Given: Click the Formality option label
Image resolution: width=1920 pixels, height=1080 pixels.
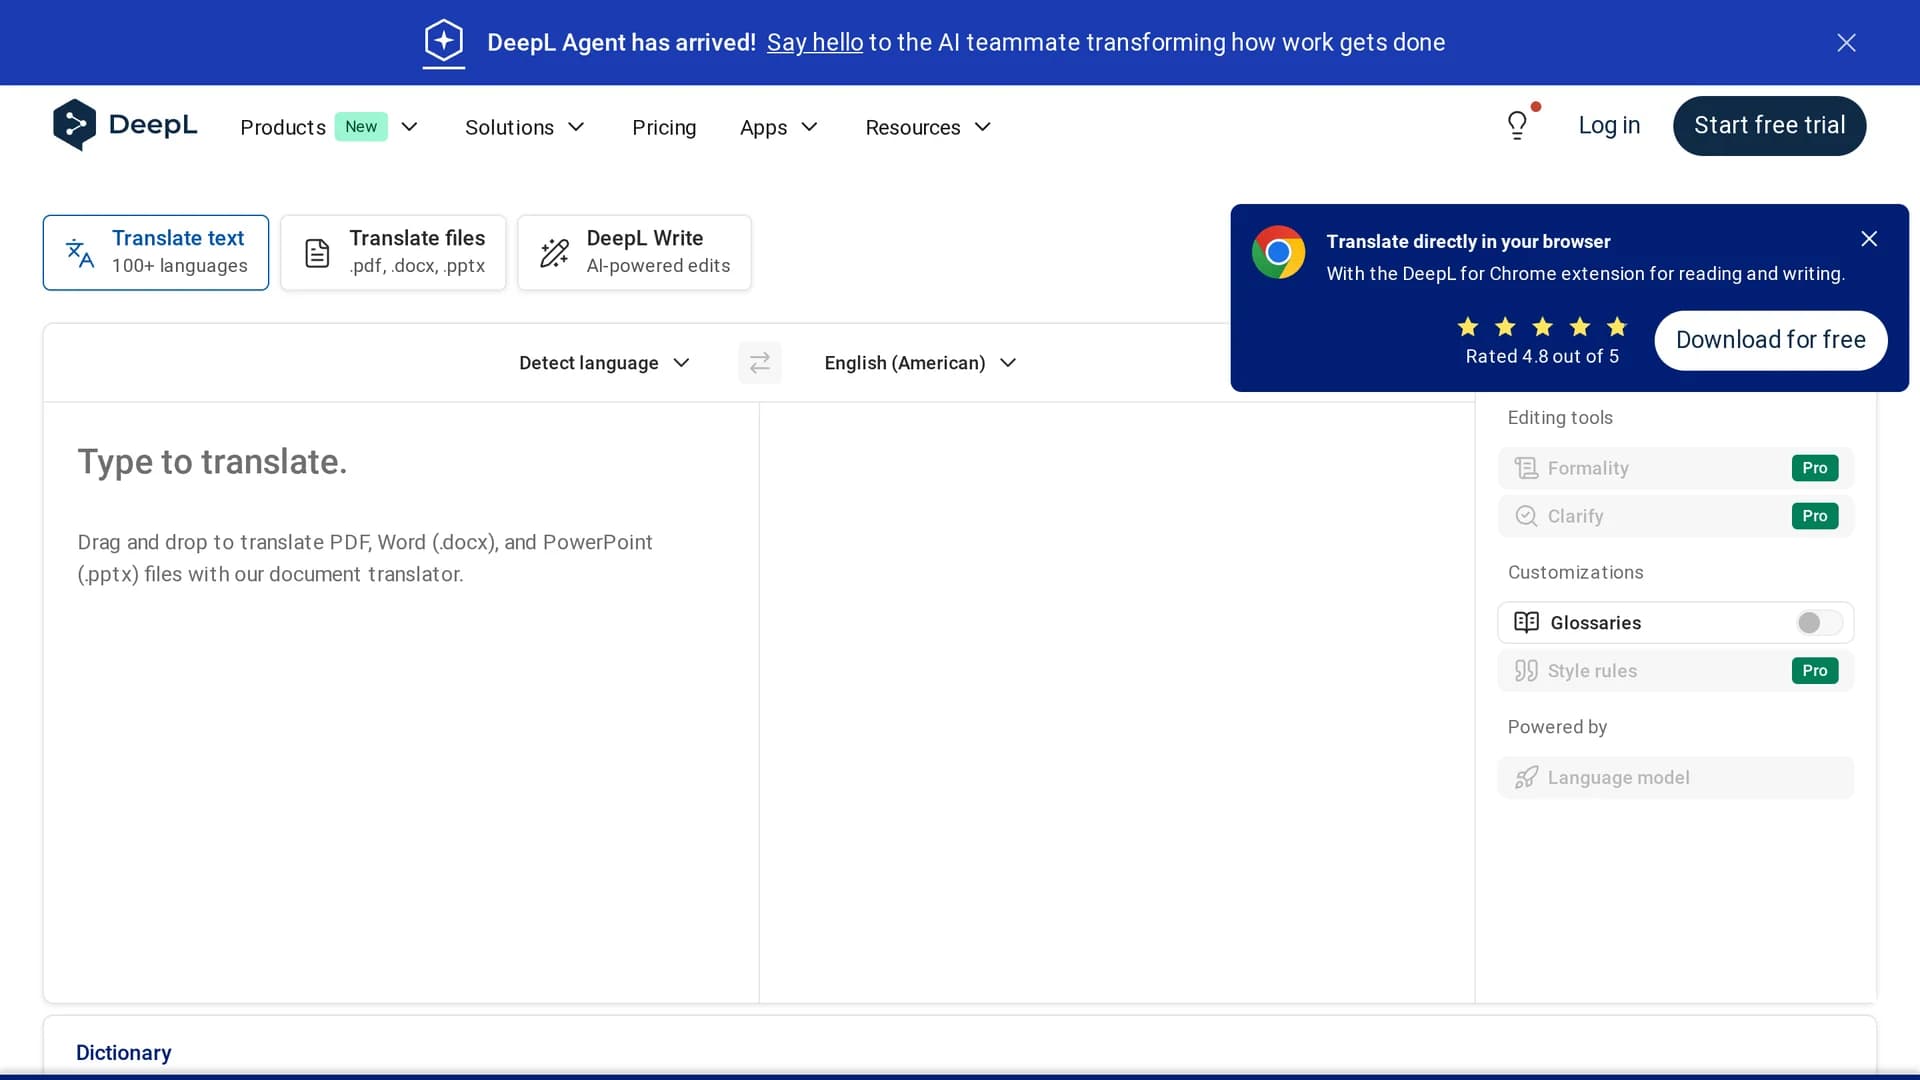Looking at the screenshot, I should click(1588, 468).
